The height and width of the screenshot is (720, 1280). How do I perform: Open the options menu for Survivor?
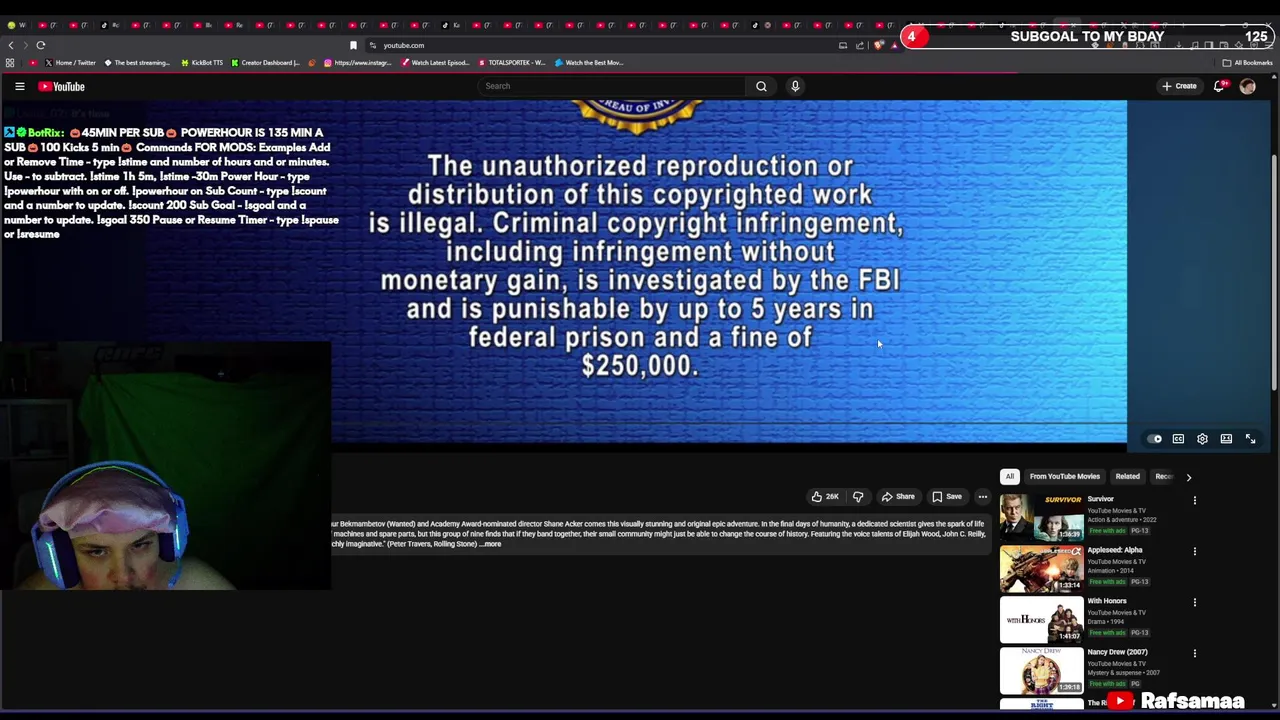tap(1194, 500)
